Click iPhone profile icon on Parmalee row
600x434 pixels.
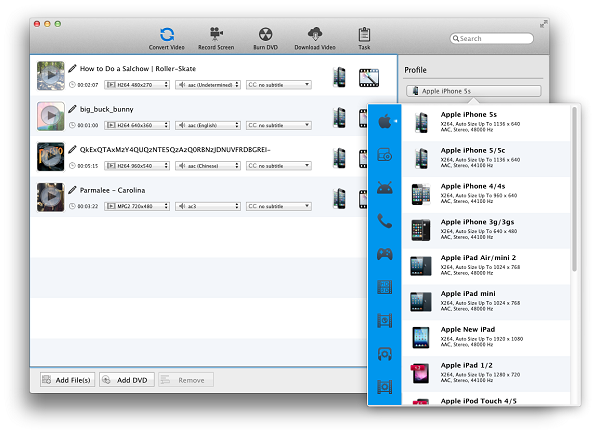pyautogui.click(x=339, y=199)
